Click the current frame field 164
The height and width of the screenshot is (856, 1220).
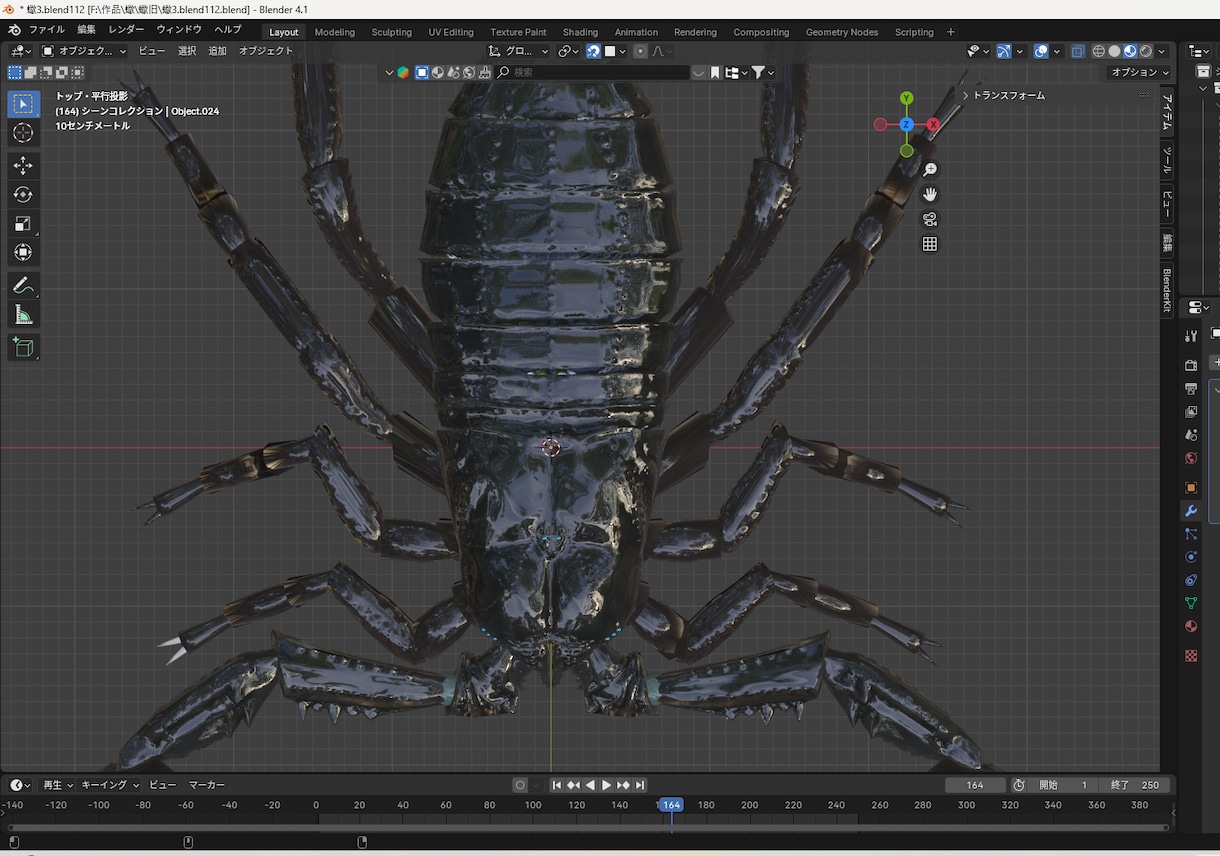point(975,785)
